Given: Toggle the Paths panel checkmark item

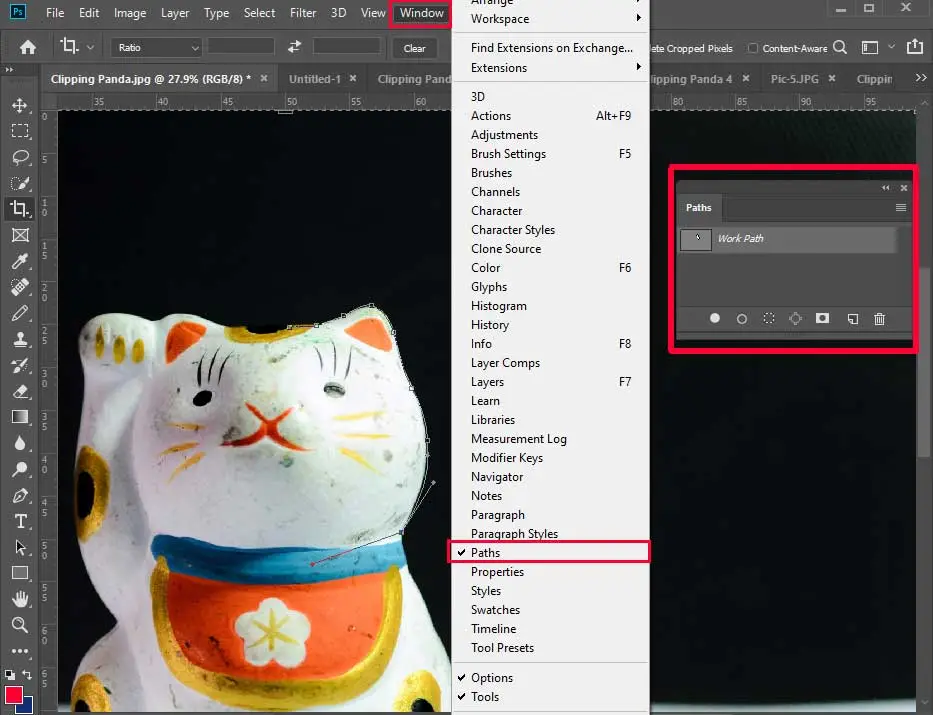Looking at the screenshot, I should pos(549,553).
